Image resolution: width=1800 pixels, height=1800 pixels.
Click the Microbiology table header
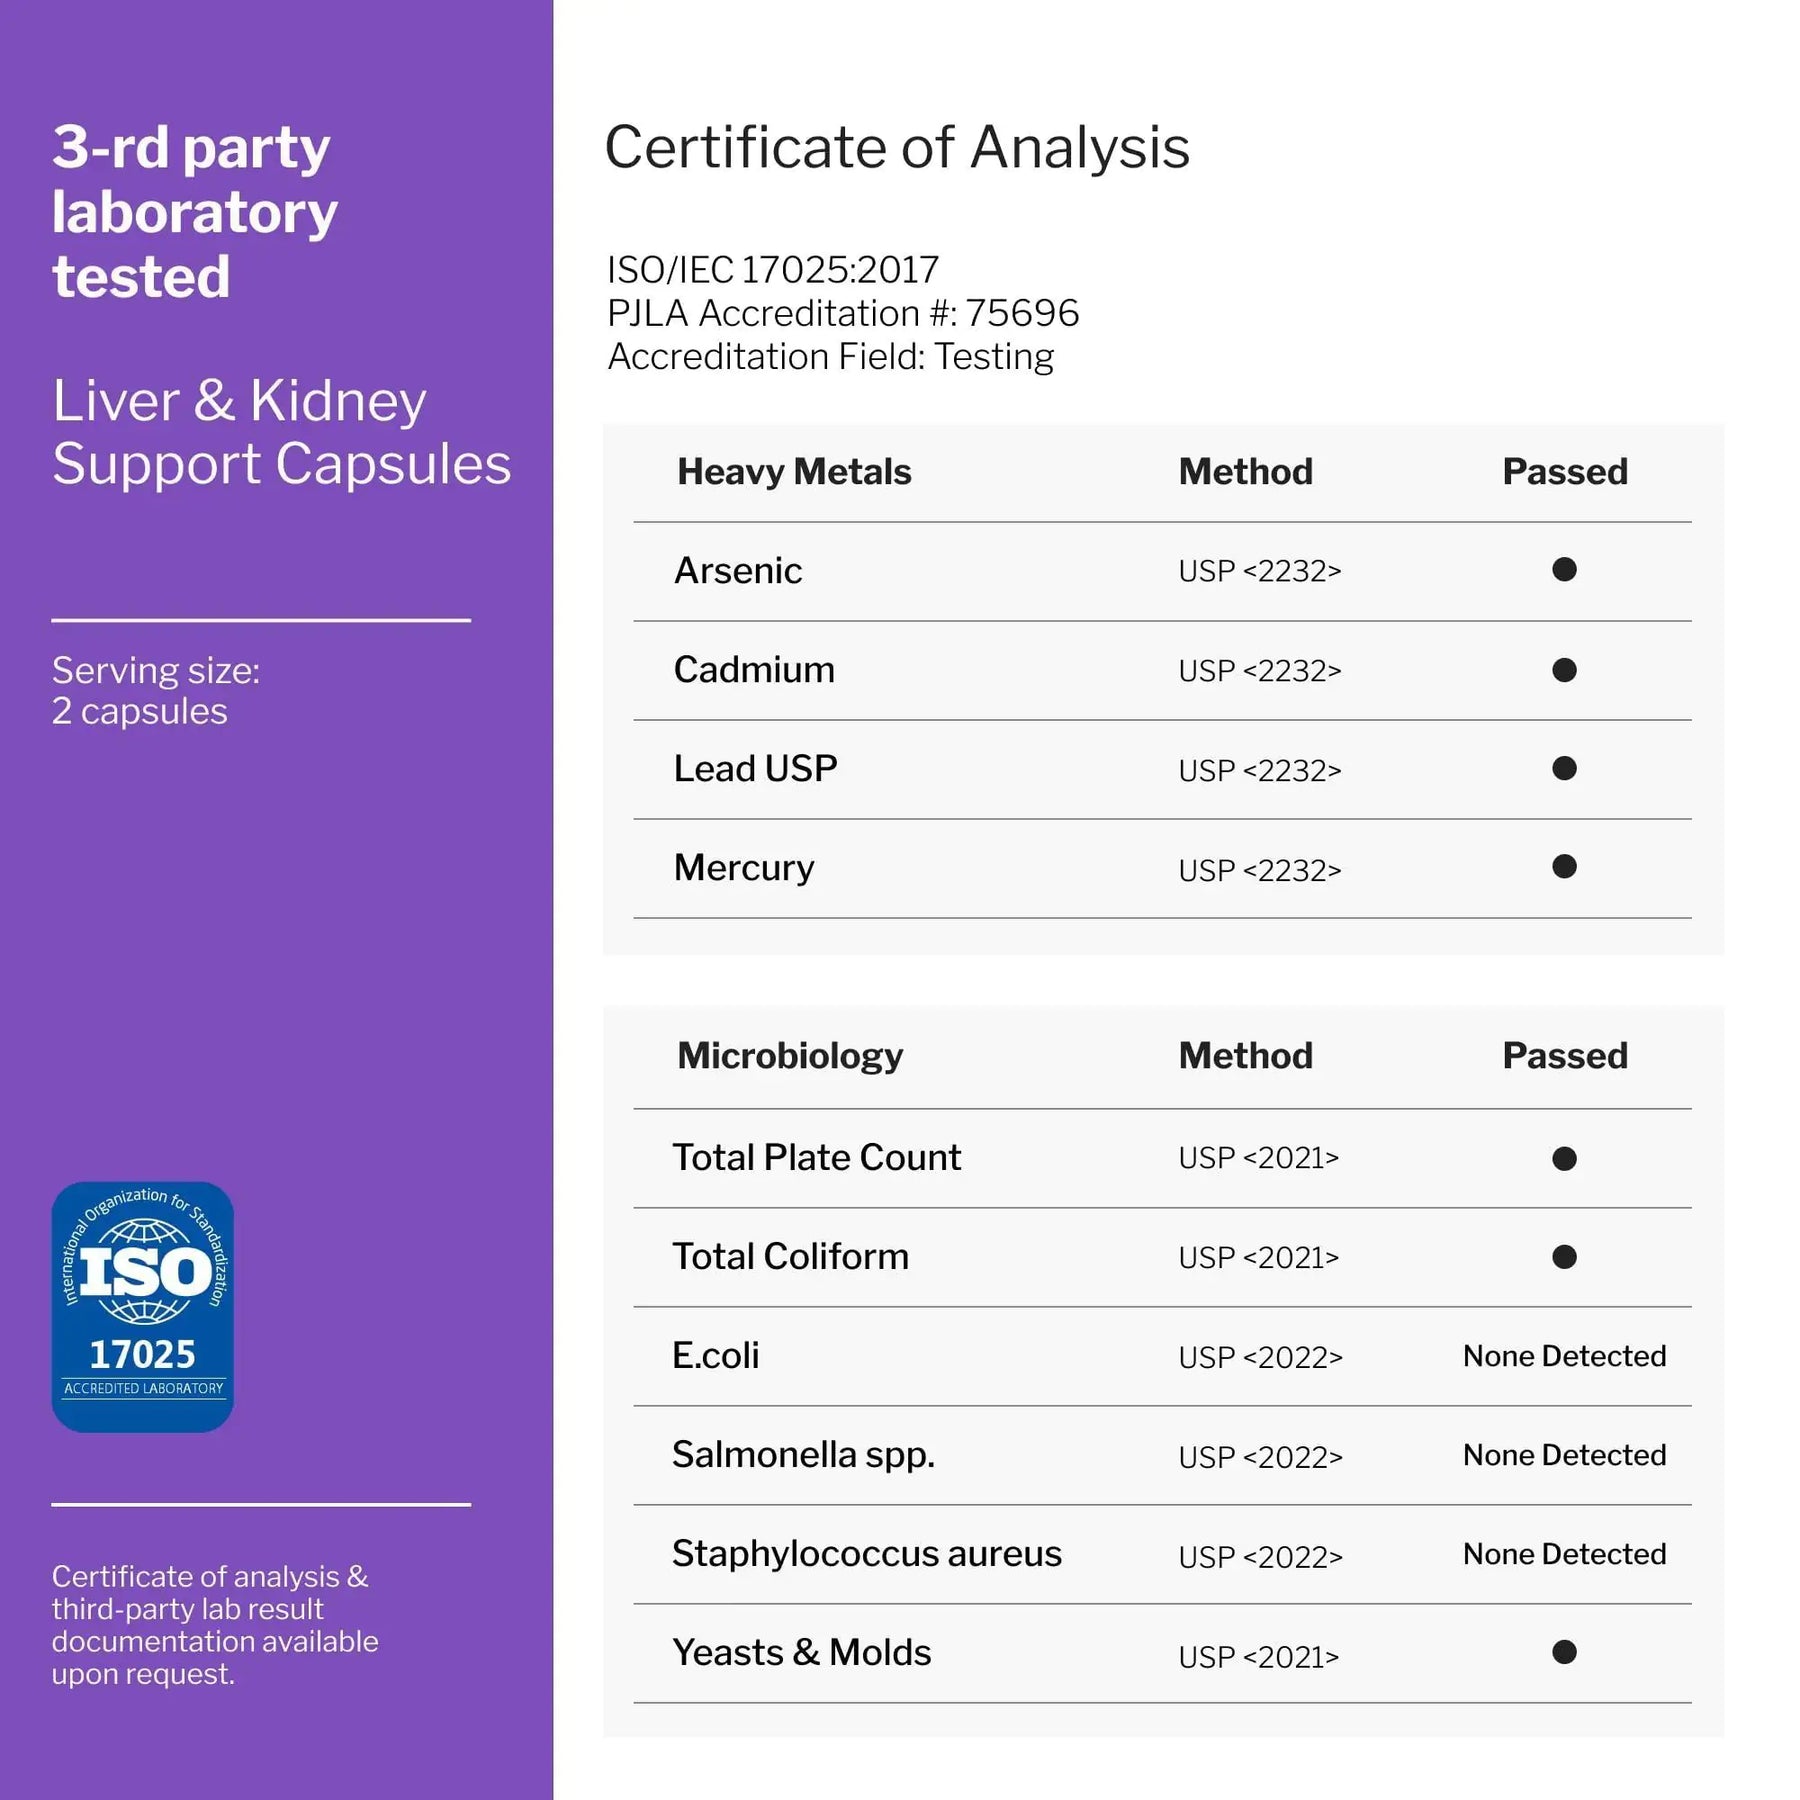coord(790,1056)
